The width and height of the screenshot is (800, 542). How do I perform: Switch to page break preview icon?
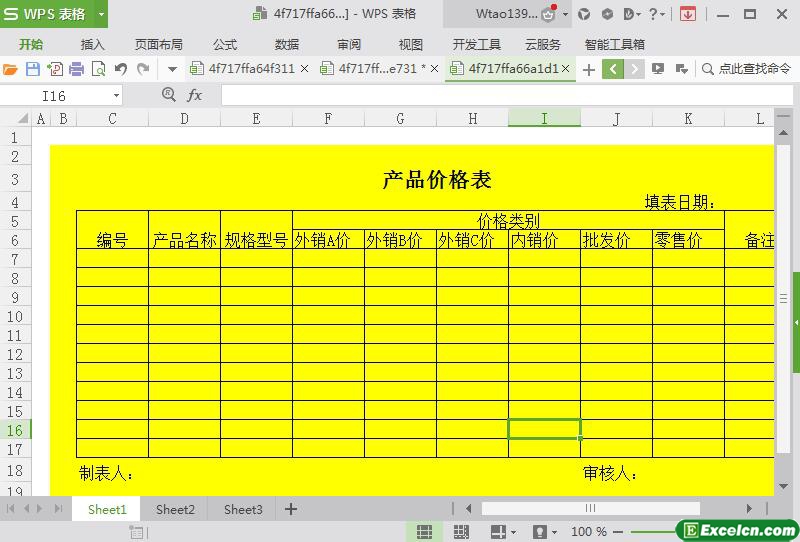coord(461,532)
